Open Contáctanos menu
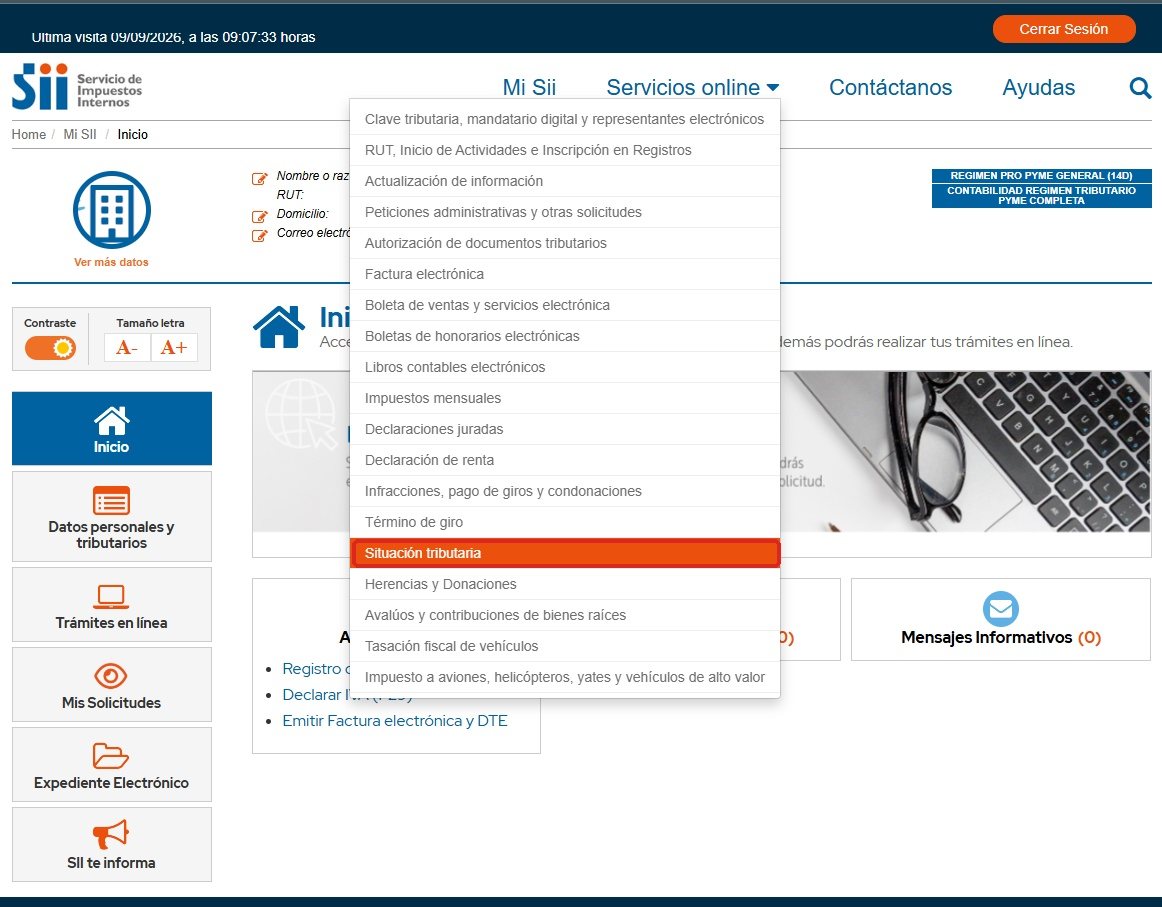 (x=890, y=87)
